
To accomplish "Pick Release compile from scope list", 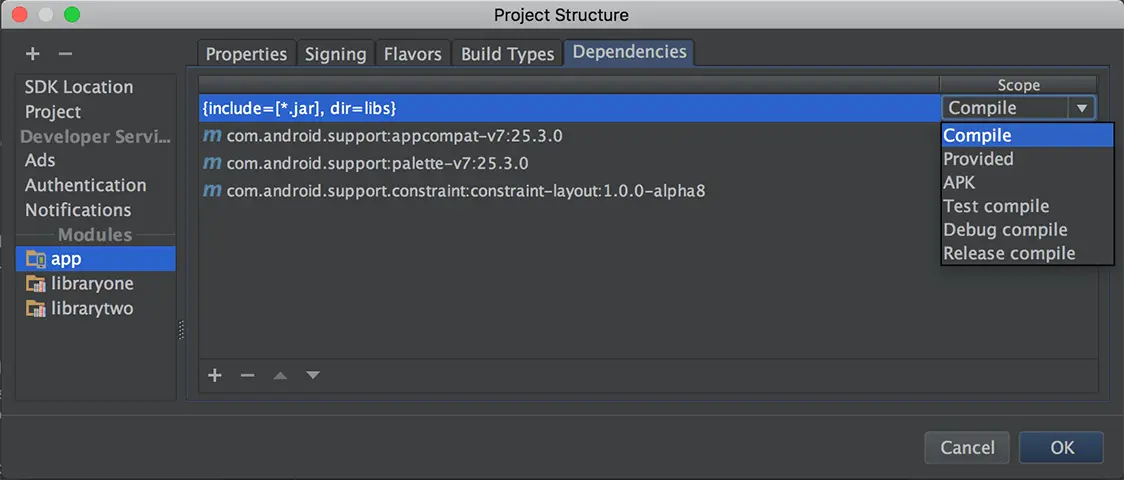I will [x=1009, y=253].
